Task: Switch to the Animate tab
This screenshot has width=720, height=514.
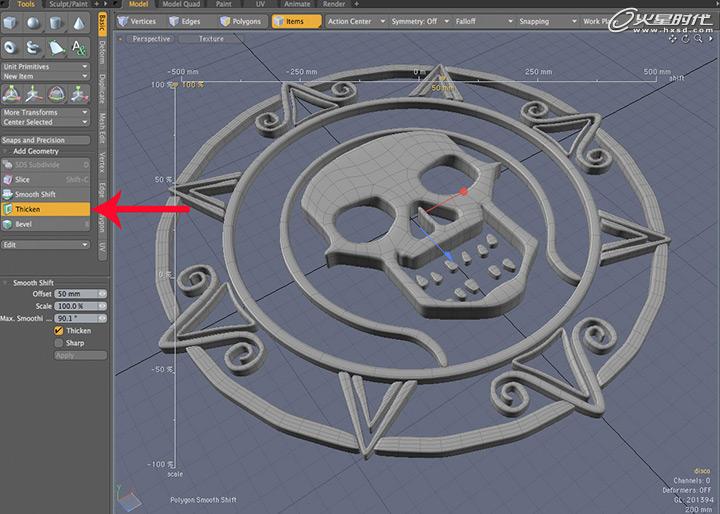Action: [x=297, y=4]
